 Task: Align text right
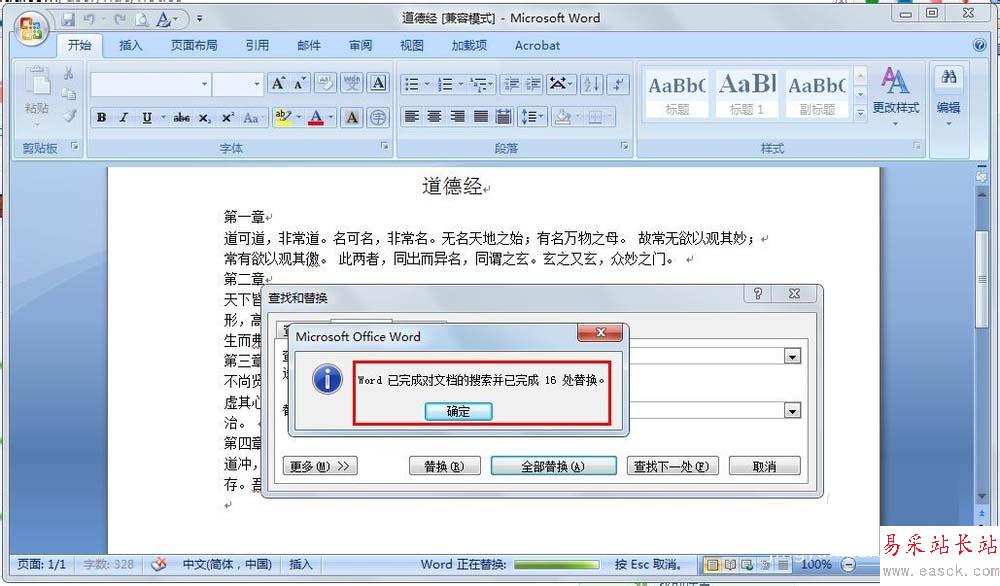coord(458,117)
